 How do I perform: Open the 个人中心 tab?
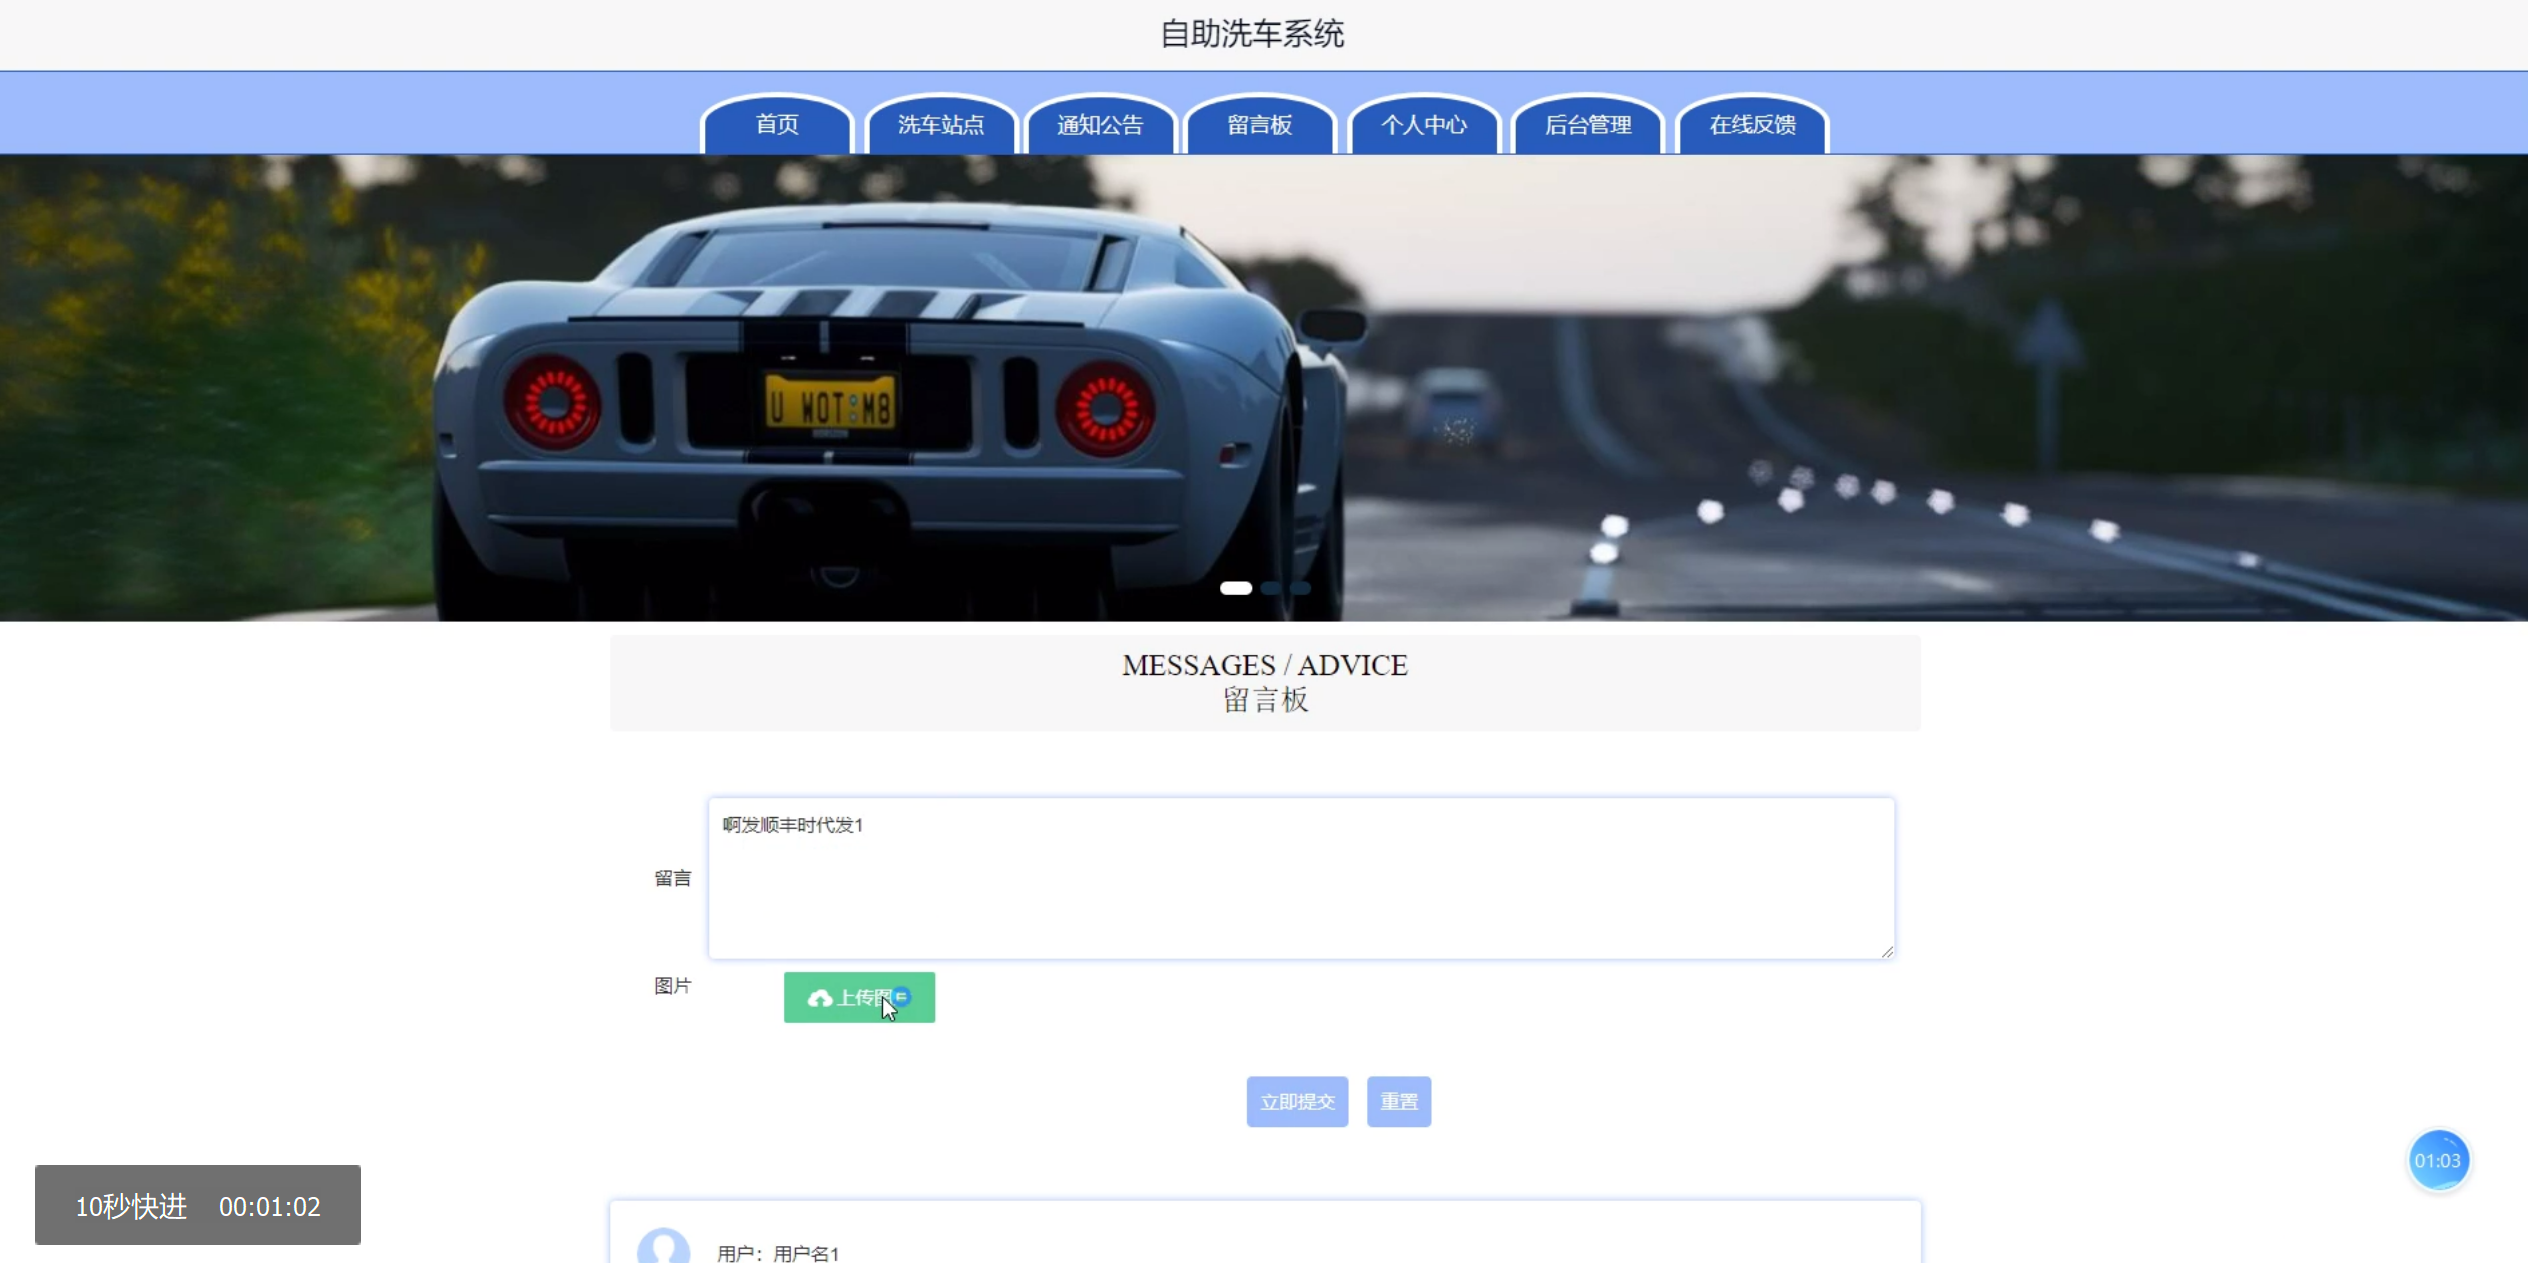[1424, 125]
